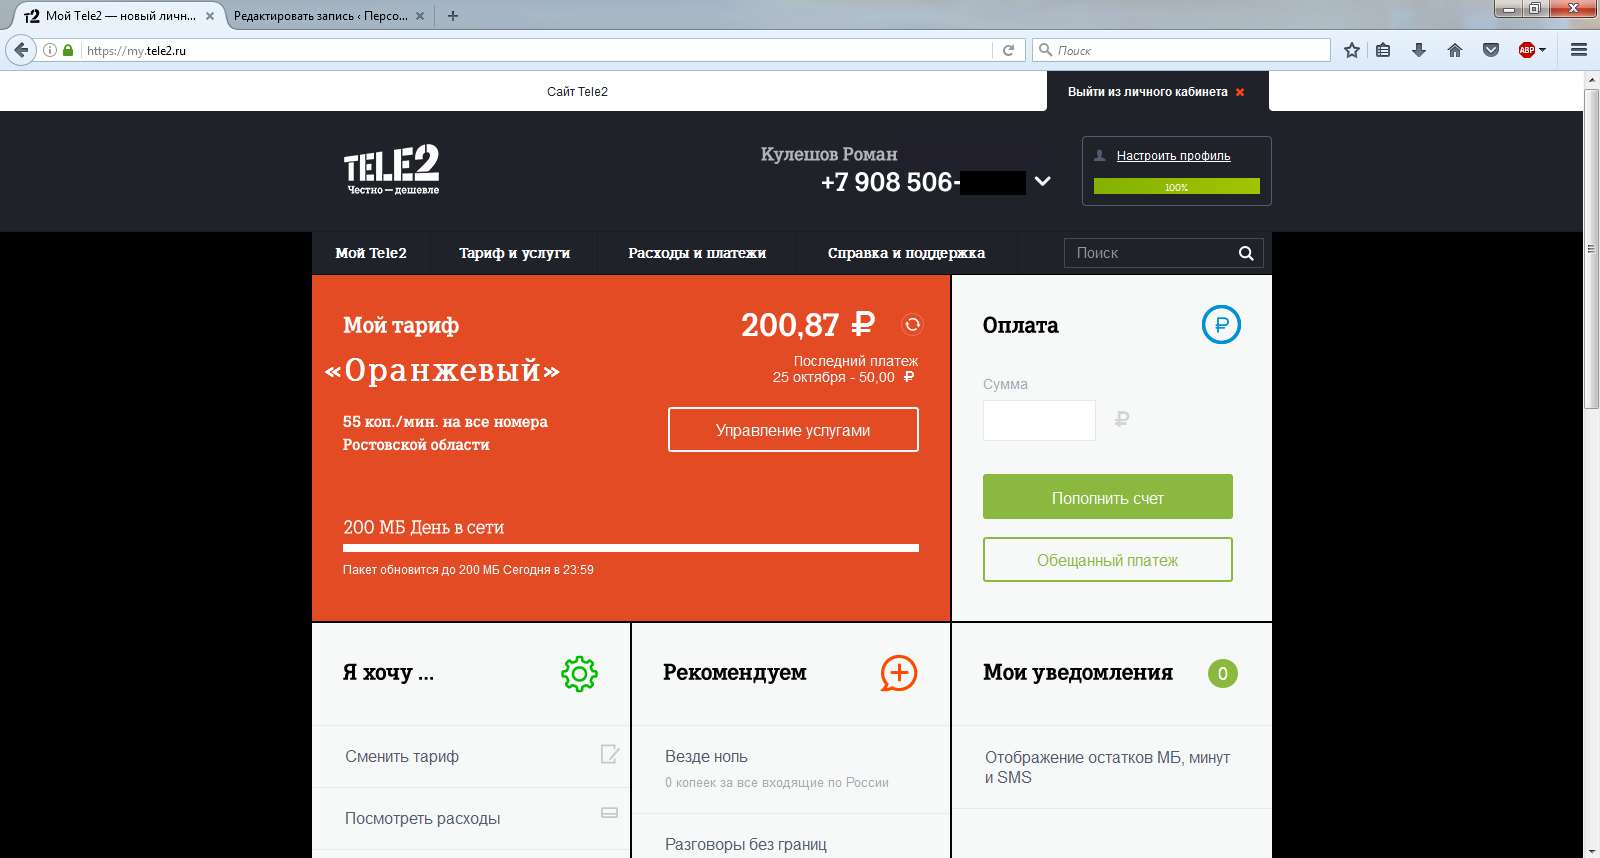The height and width of the screenshot is (858, 1600).
Task: Open the notifications counter badge showing 0
Action: click(x=1222, y=674)
